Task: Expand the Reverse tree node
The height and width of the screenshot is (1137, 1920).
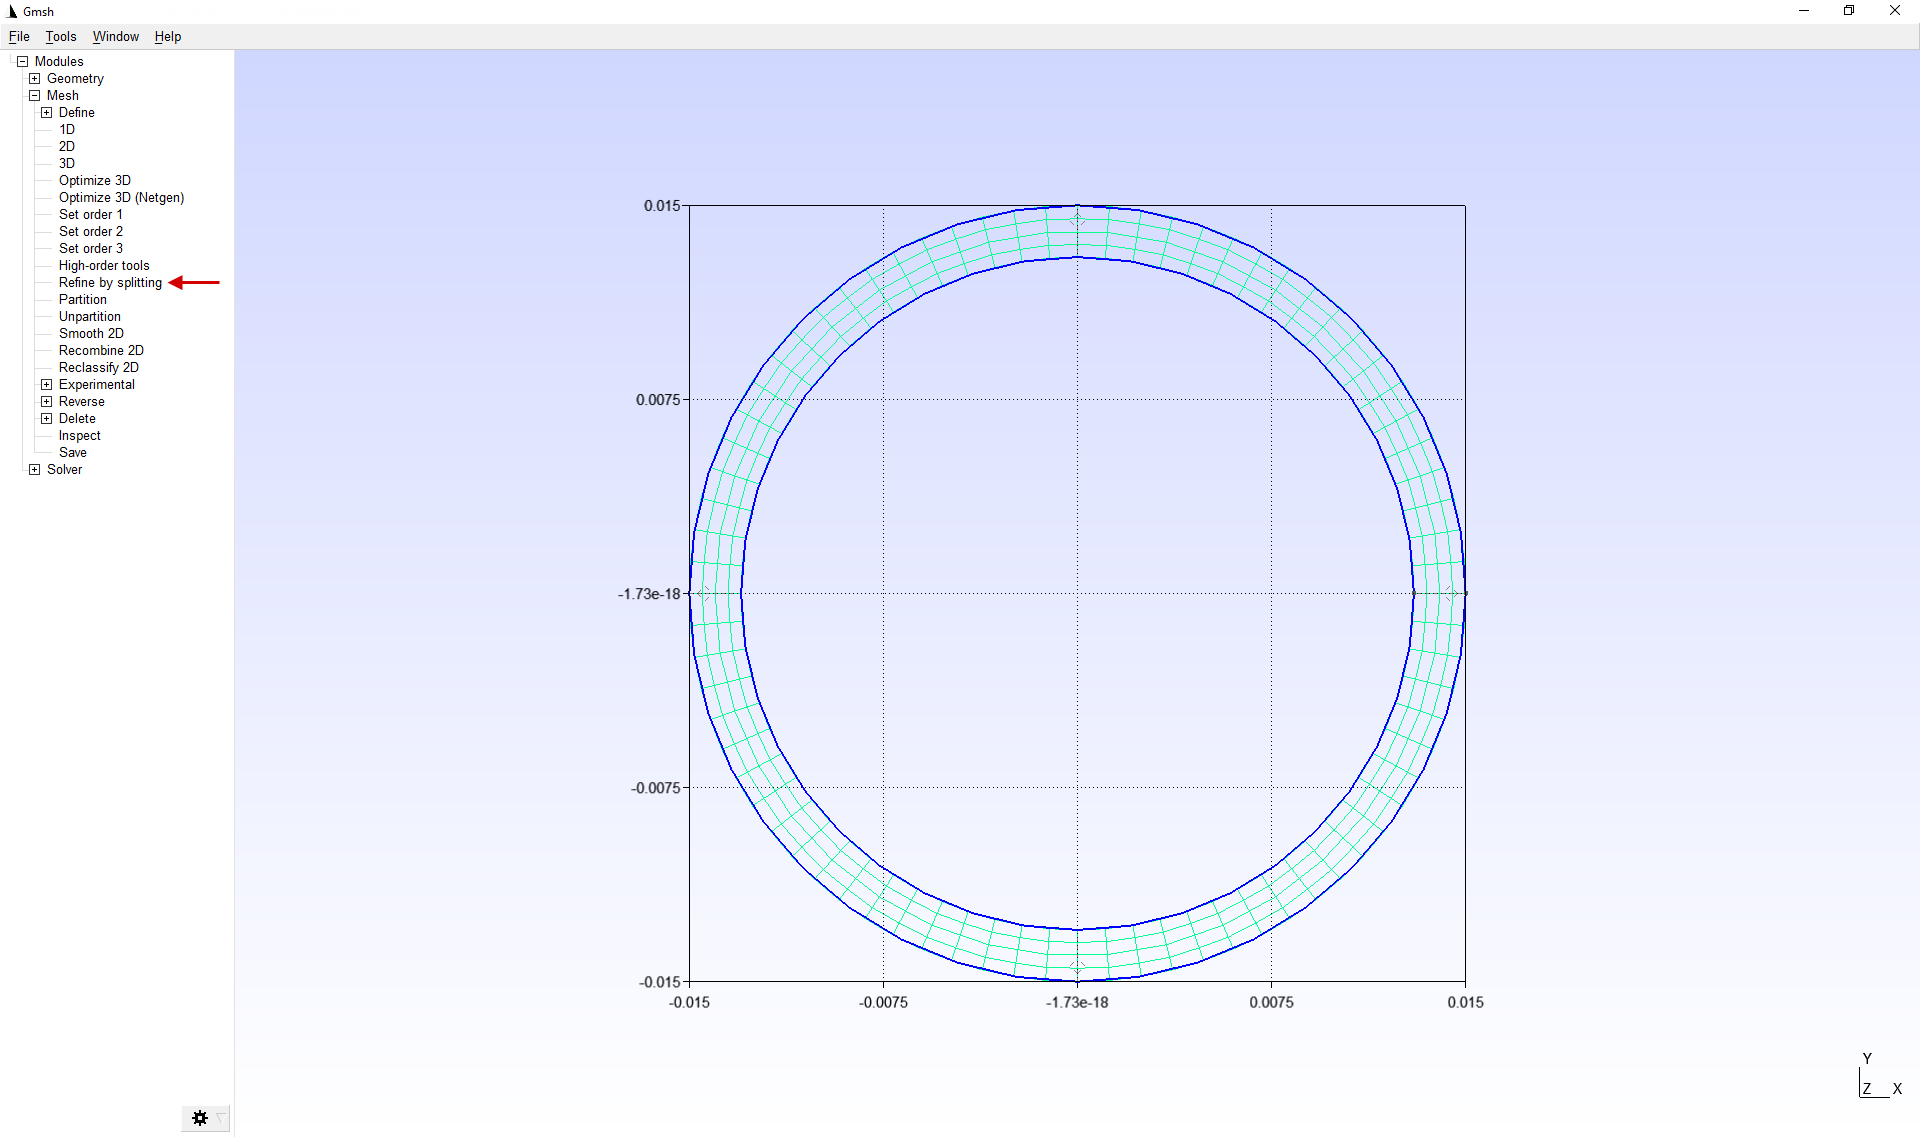Action: (x=47, y=401)
